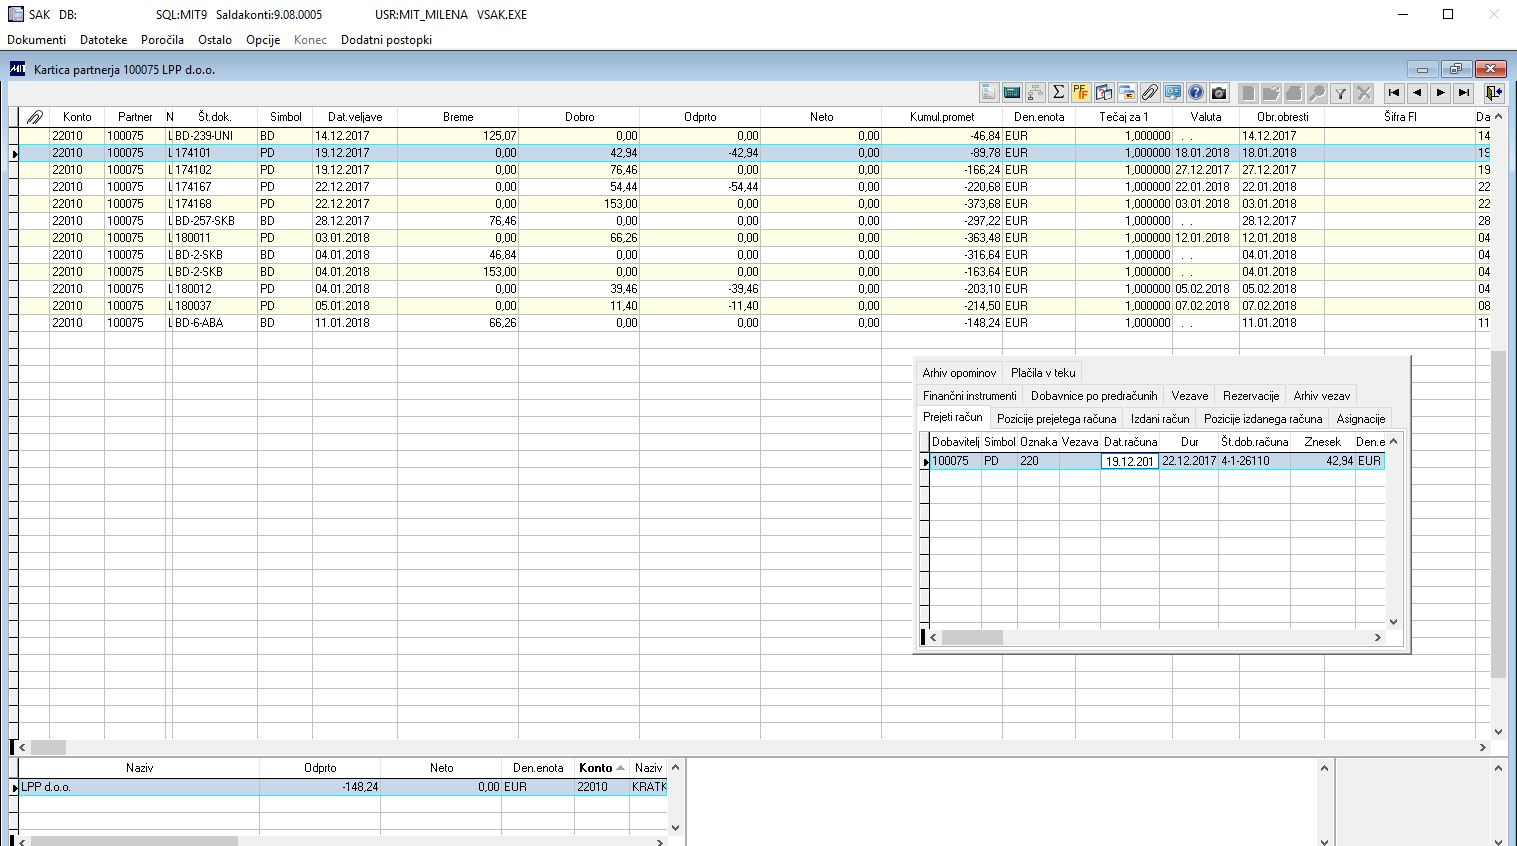Click the Dat.veljave column header
The height and width of the screenshot is (846, 1517).
pos(355,117)
